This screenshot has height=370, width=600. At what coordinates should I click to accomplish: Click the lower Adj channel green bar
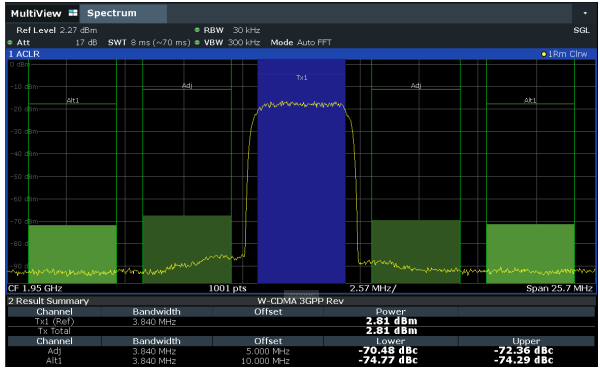pyautogui.click(x=187, y=249)
